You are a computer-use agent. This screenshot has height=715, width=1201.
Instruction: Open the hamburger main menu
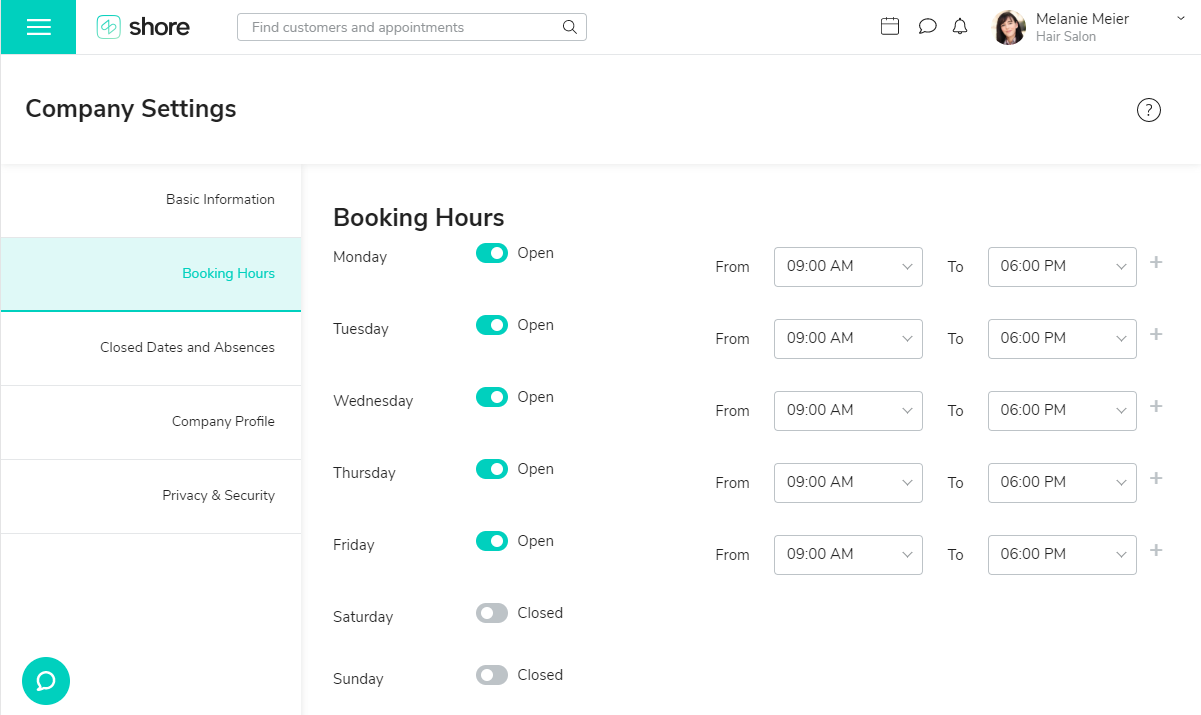tap(38, 27)
